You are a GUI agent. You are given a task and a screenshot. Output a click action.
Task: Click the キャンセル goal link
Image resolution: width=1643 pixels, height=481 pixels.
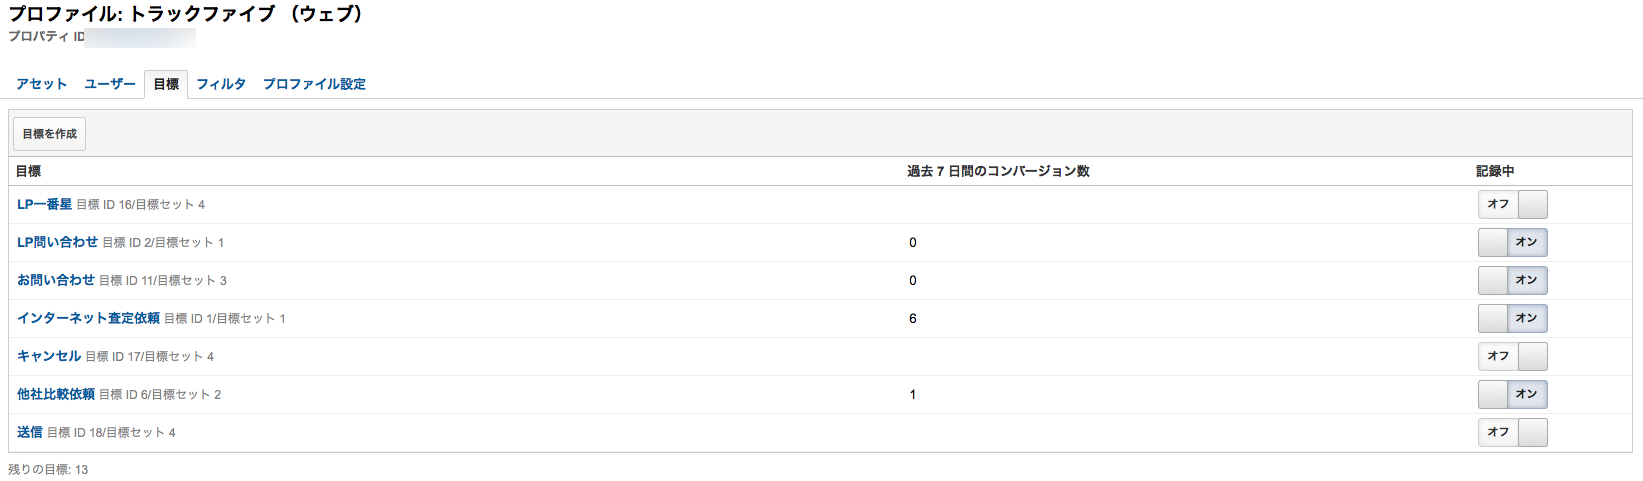(x=49, y=356)
